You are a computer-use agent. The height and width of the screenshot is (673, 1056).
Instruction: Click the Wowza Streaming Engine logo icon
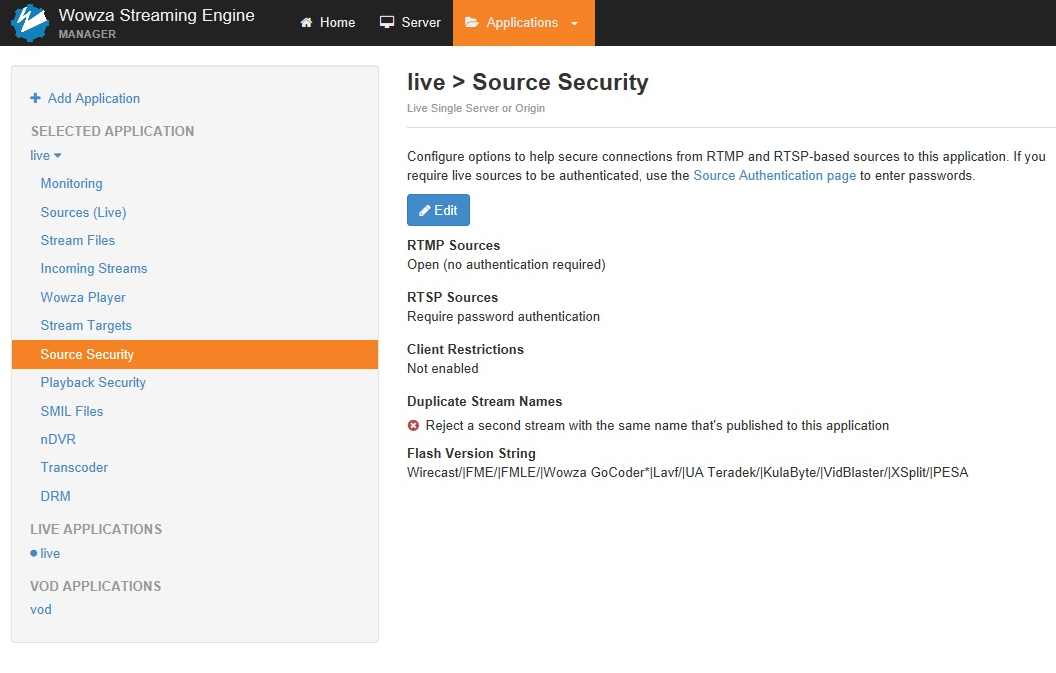tap(30, 22)
